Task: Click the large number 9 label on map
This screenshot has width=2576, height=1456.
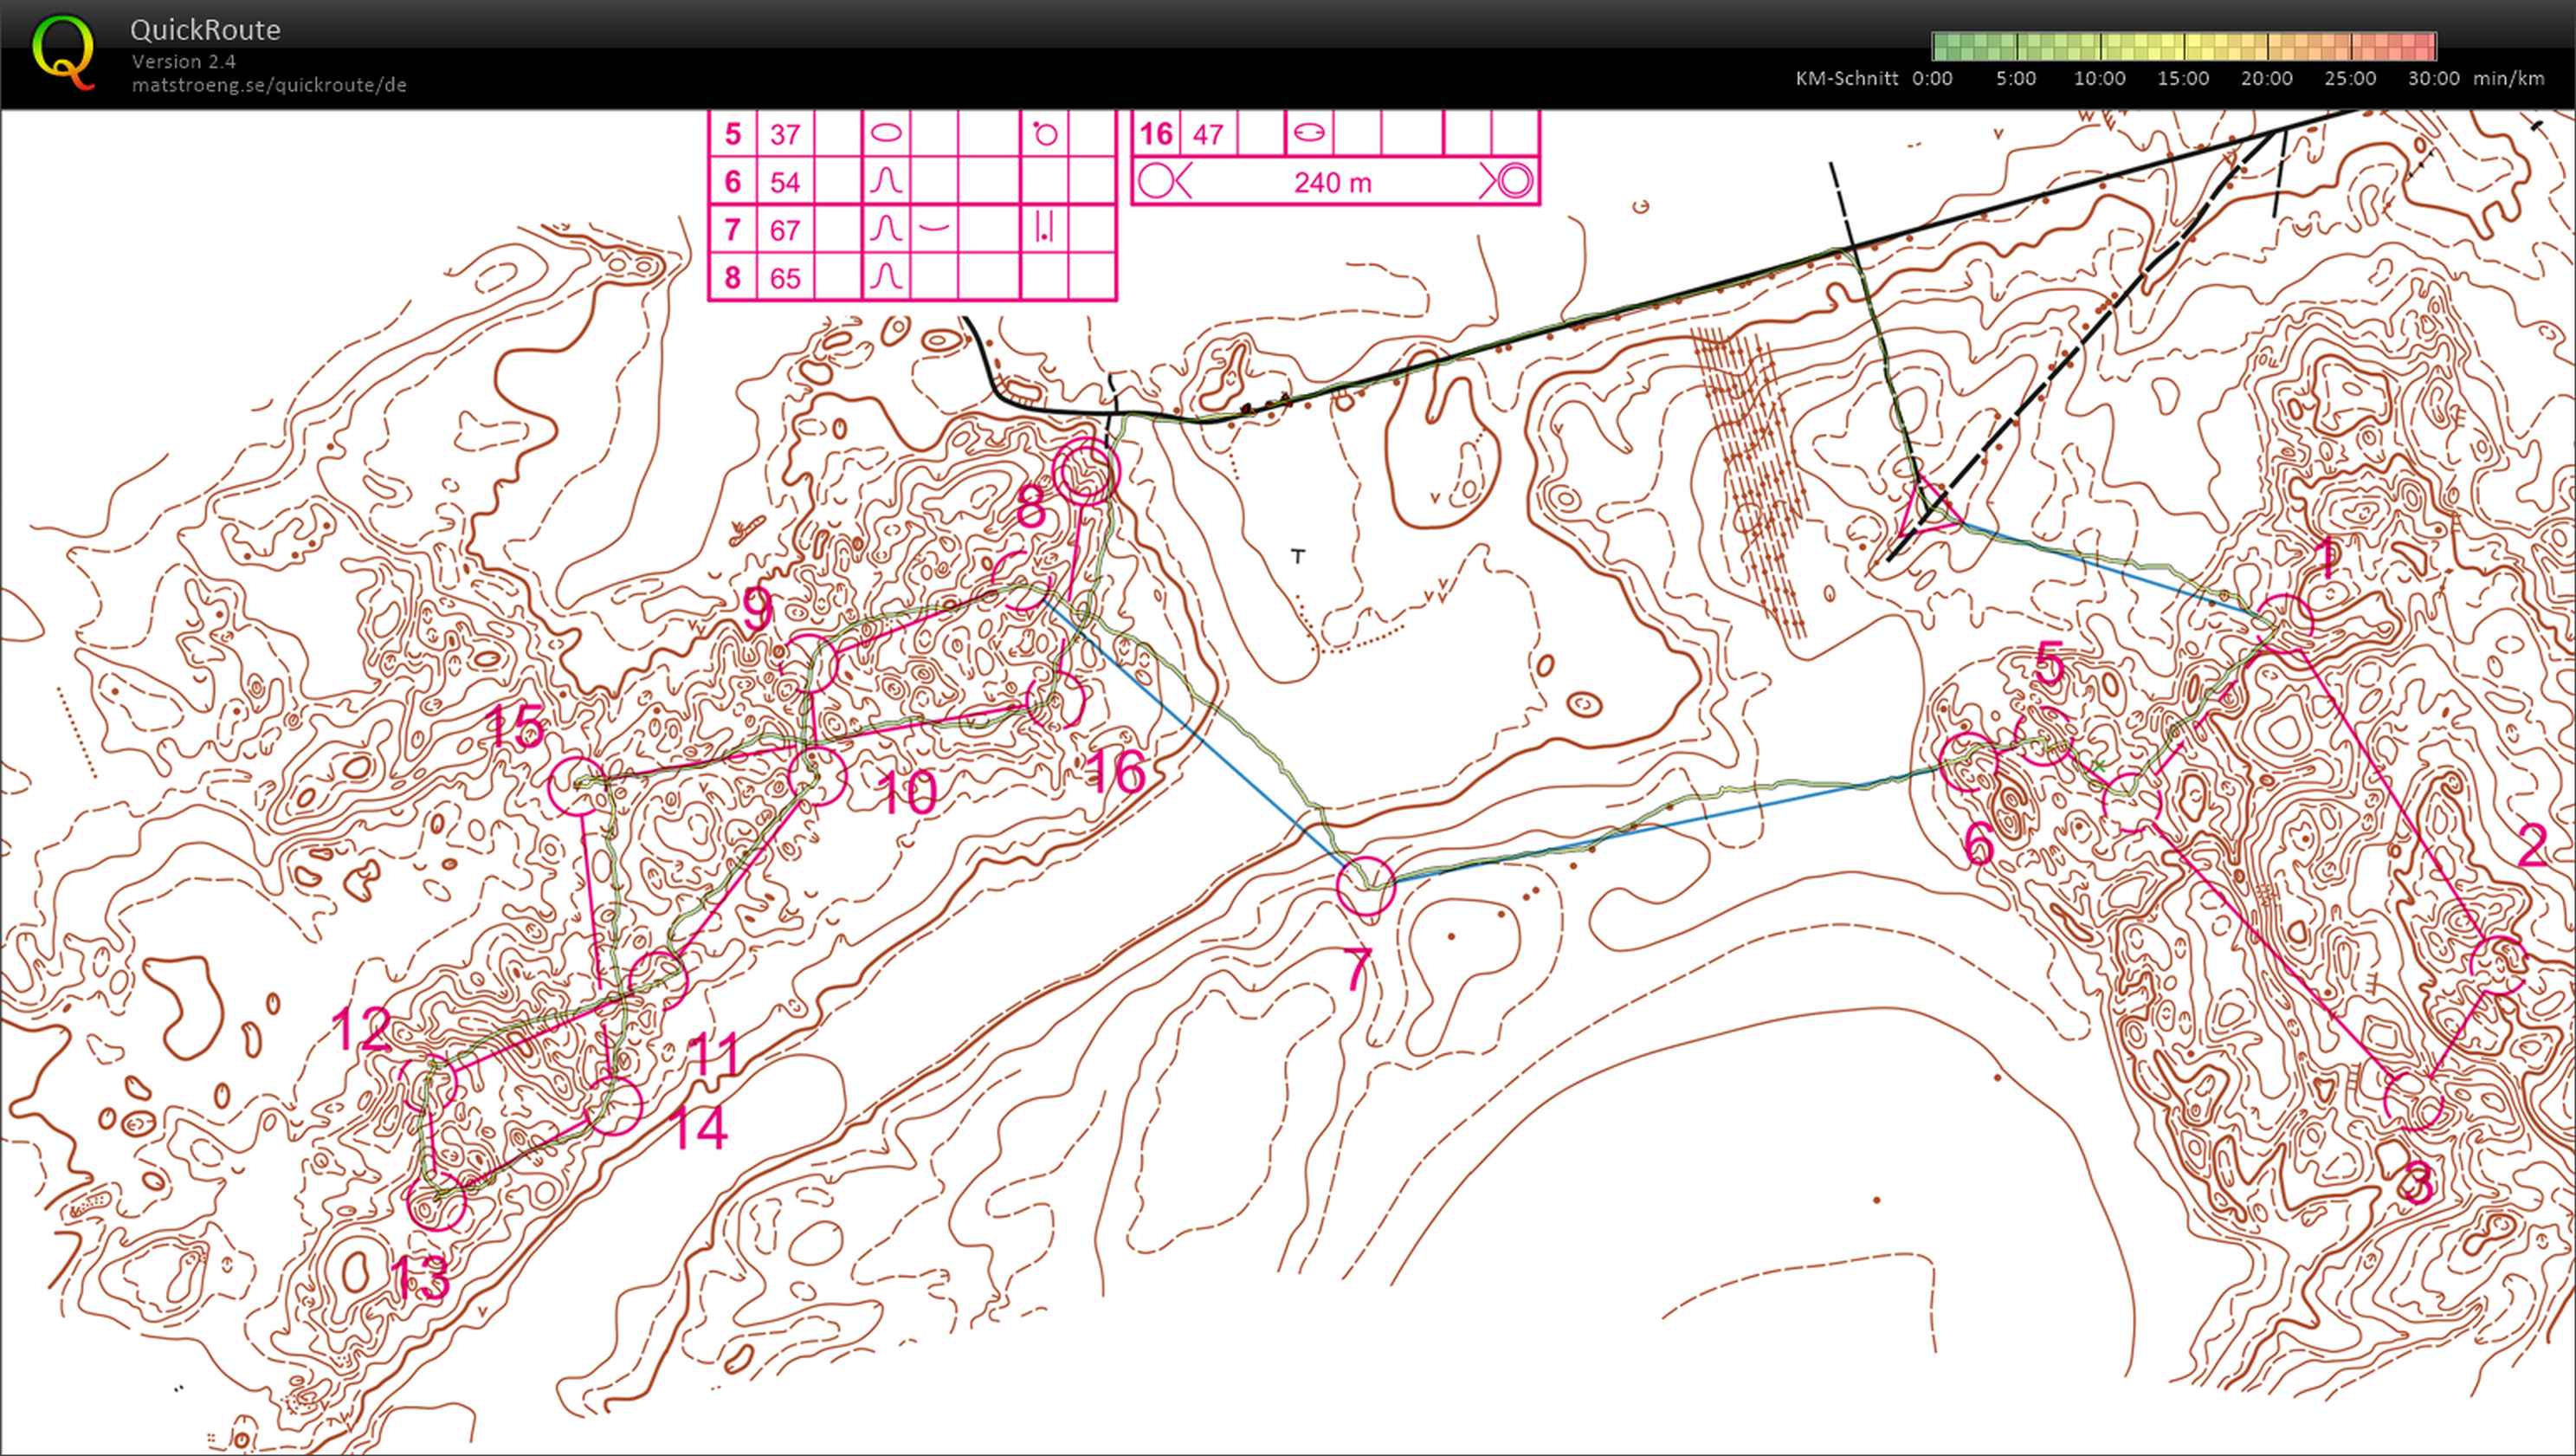Action: [758, 609]
